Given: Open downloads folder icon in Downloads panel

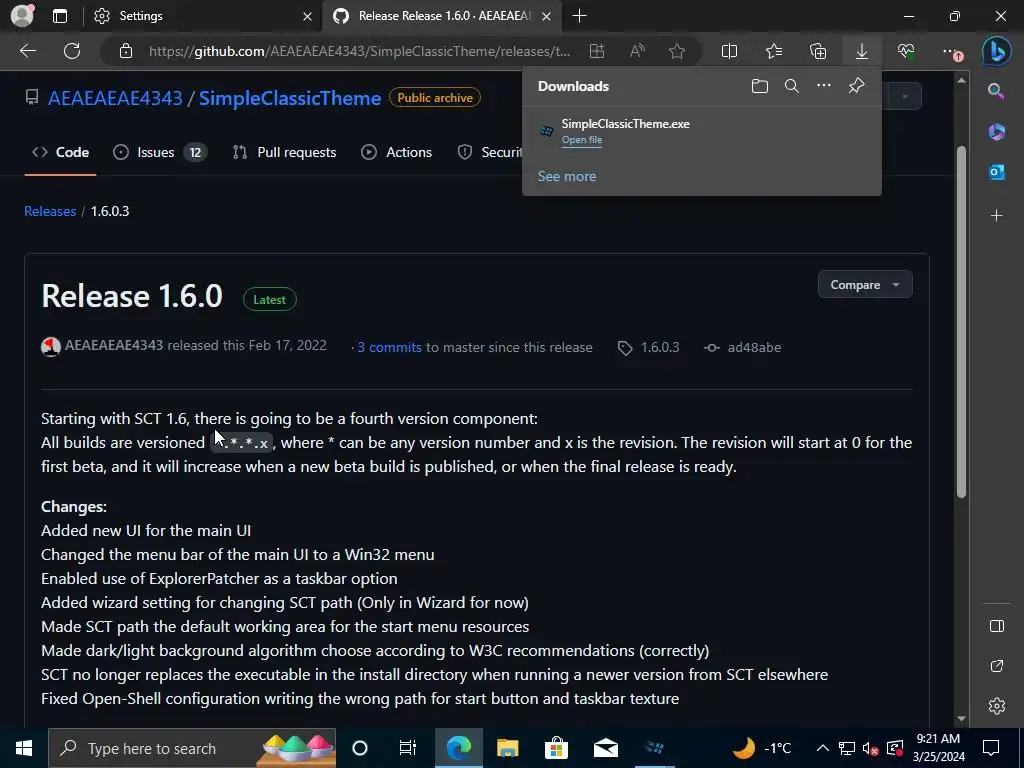Looking at the screenshot, I should point(760,86).
